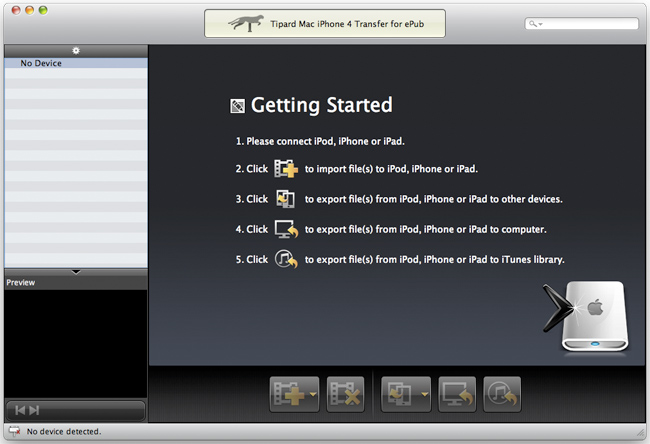Click the export to iTunes toolbar button
The image size is (650, 444).
click(502, 394)
